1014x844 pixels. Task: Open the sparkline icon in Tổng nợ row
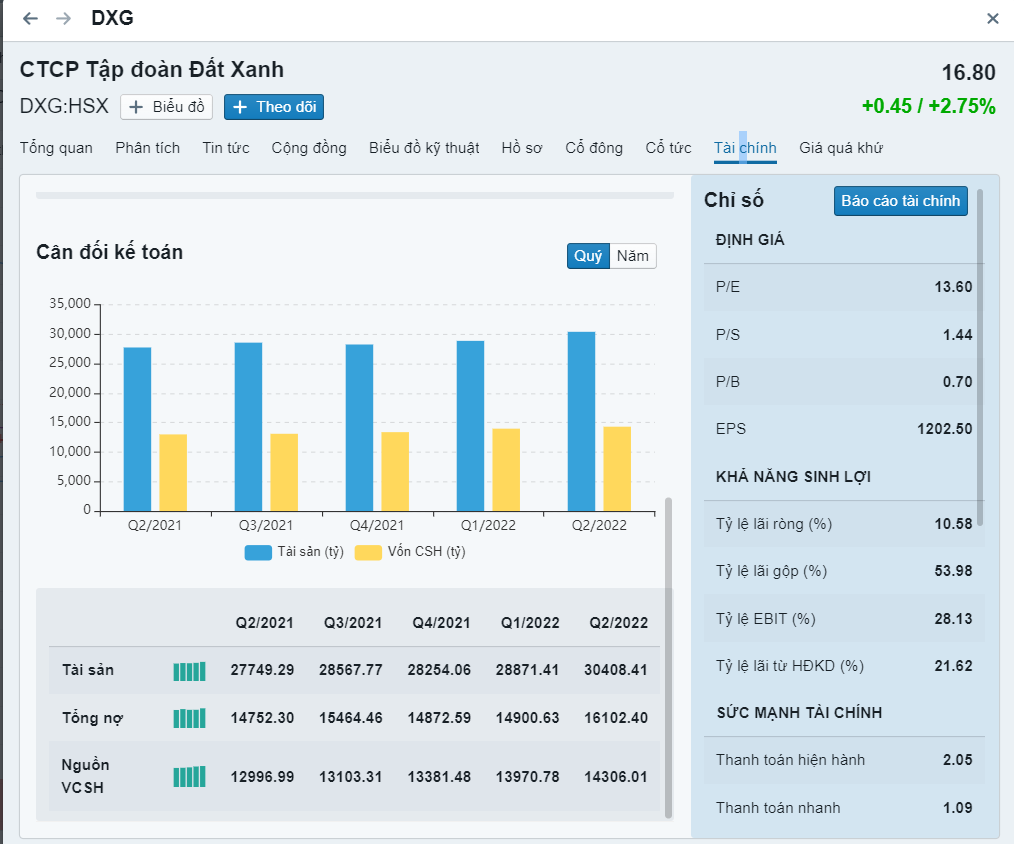click(x=189, y=718)
